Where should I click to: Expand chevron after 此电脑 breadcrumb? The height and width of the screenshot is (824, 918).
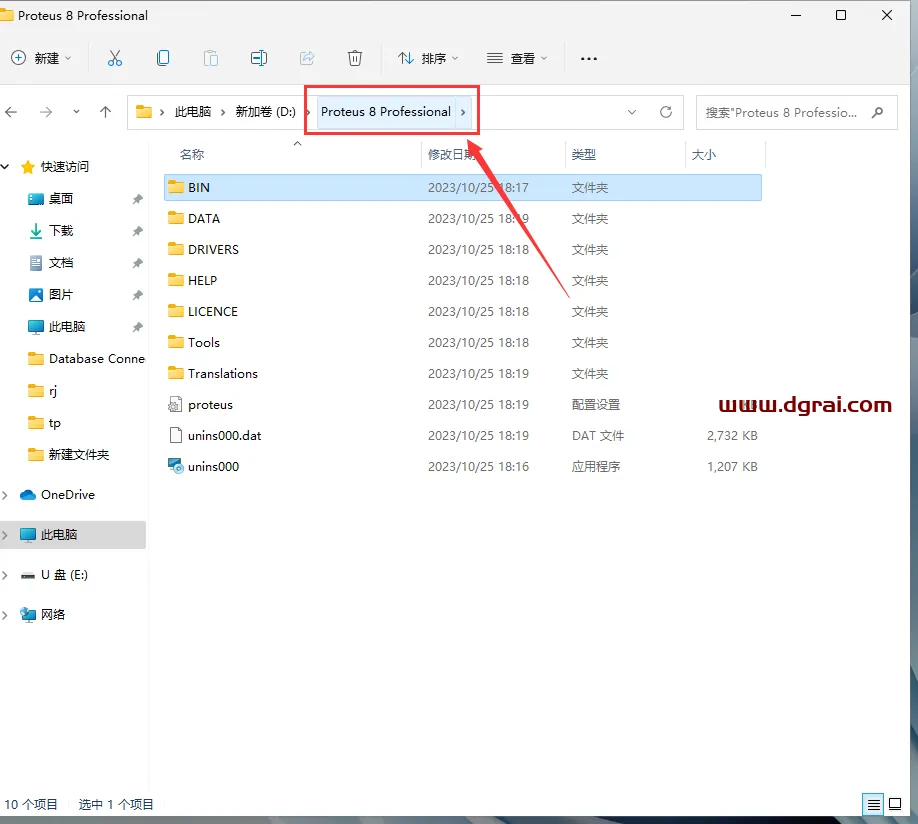(223, 112)
